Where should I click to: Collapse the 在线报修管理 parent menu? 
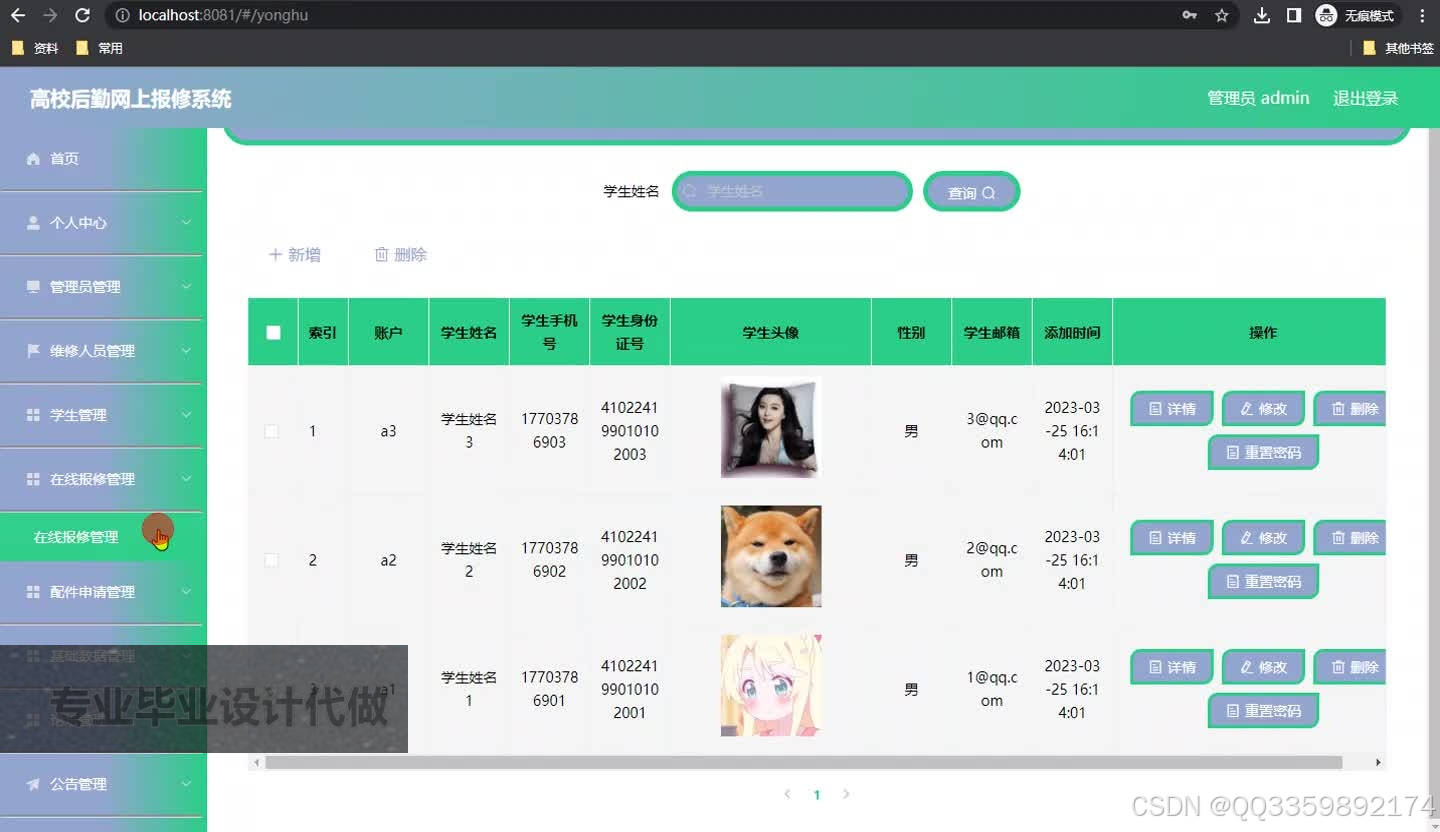click(102, 478)
